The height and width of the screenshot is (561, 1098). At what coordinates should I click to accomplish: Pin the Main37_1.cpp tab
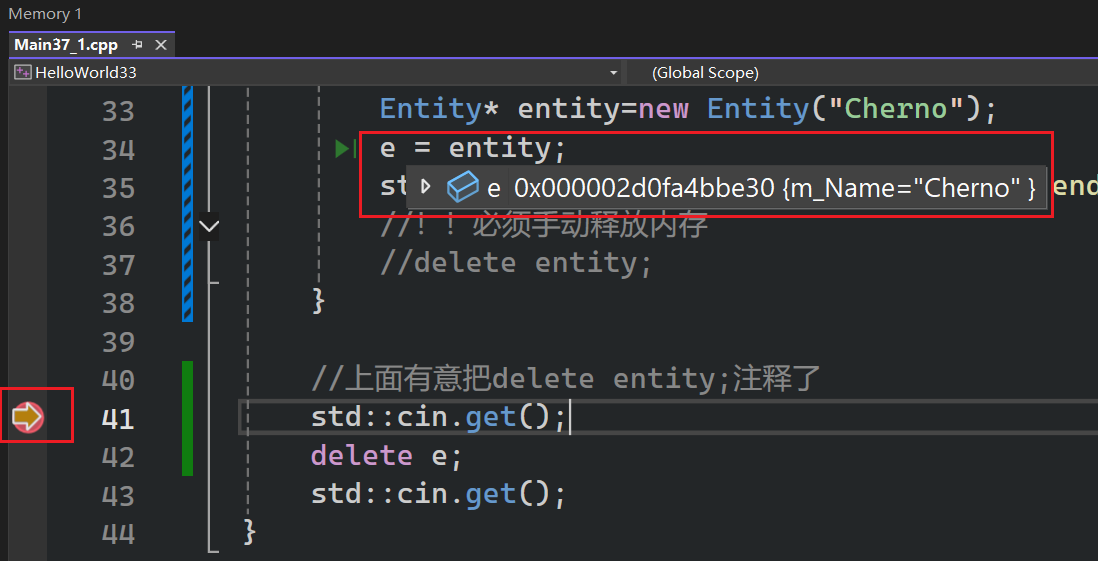[137, 45]
